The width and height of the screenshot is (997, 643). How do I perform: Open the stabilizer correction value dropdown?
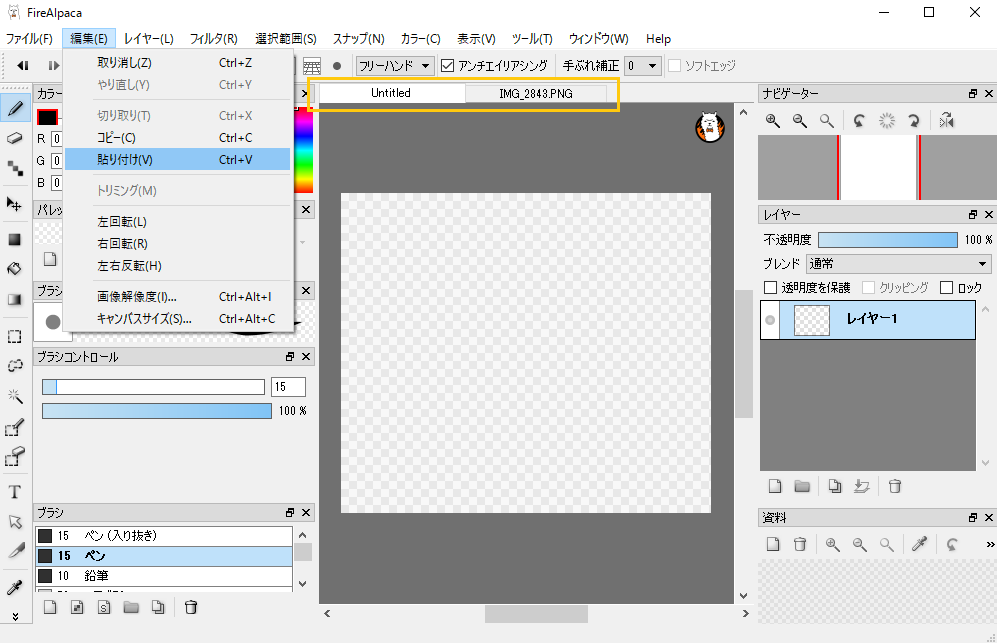pos(643,66)
